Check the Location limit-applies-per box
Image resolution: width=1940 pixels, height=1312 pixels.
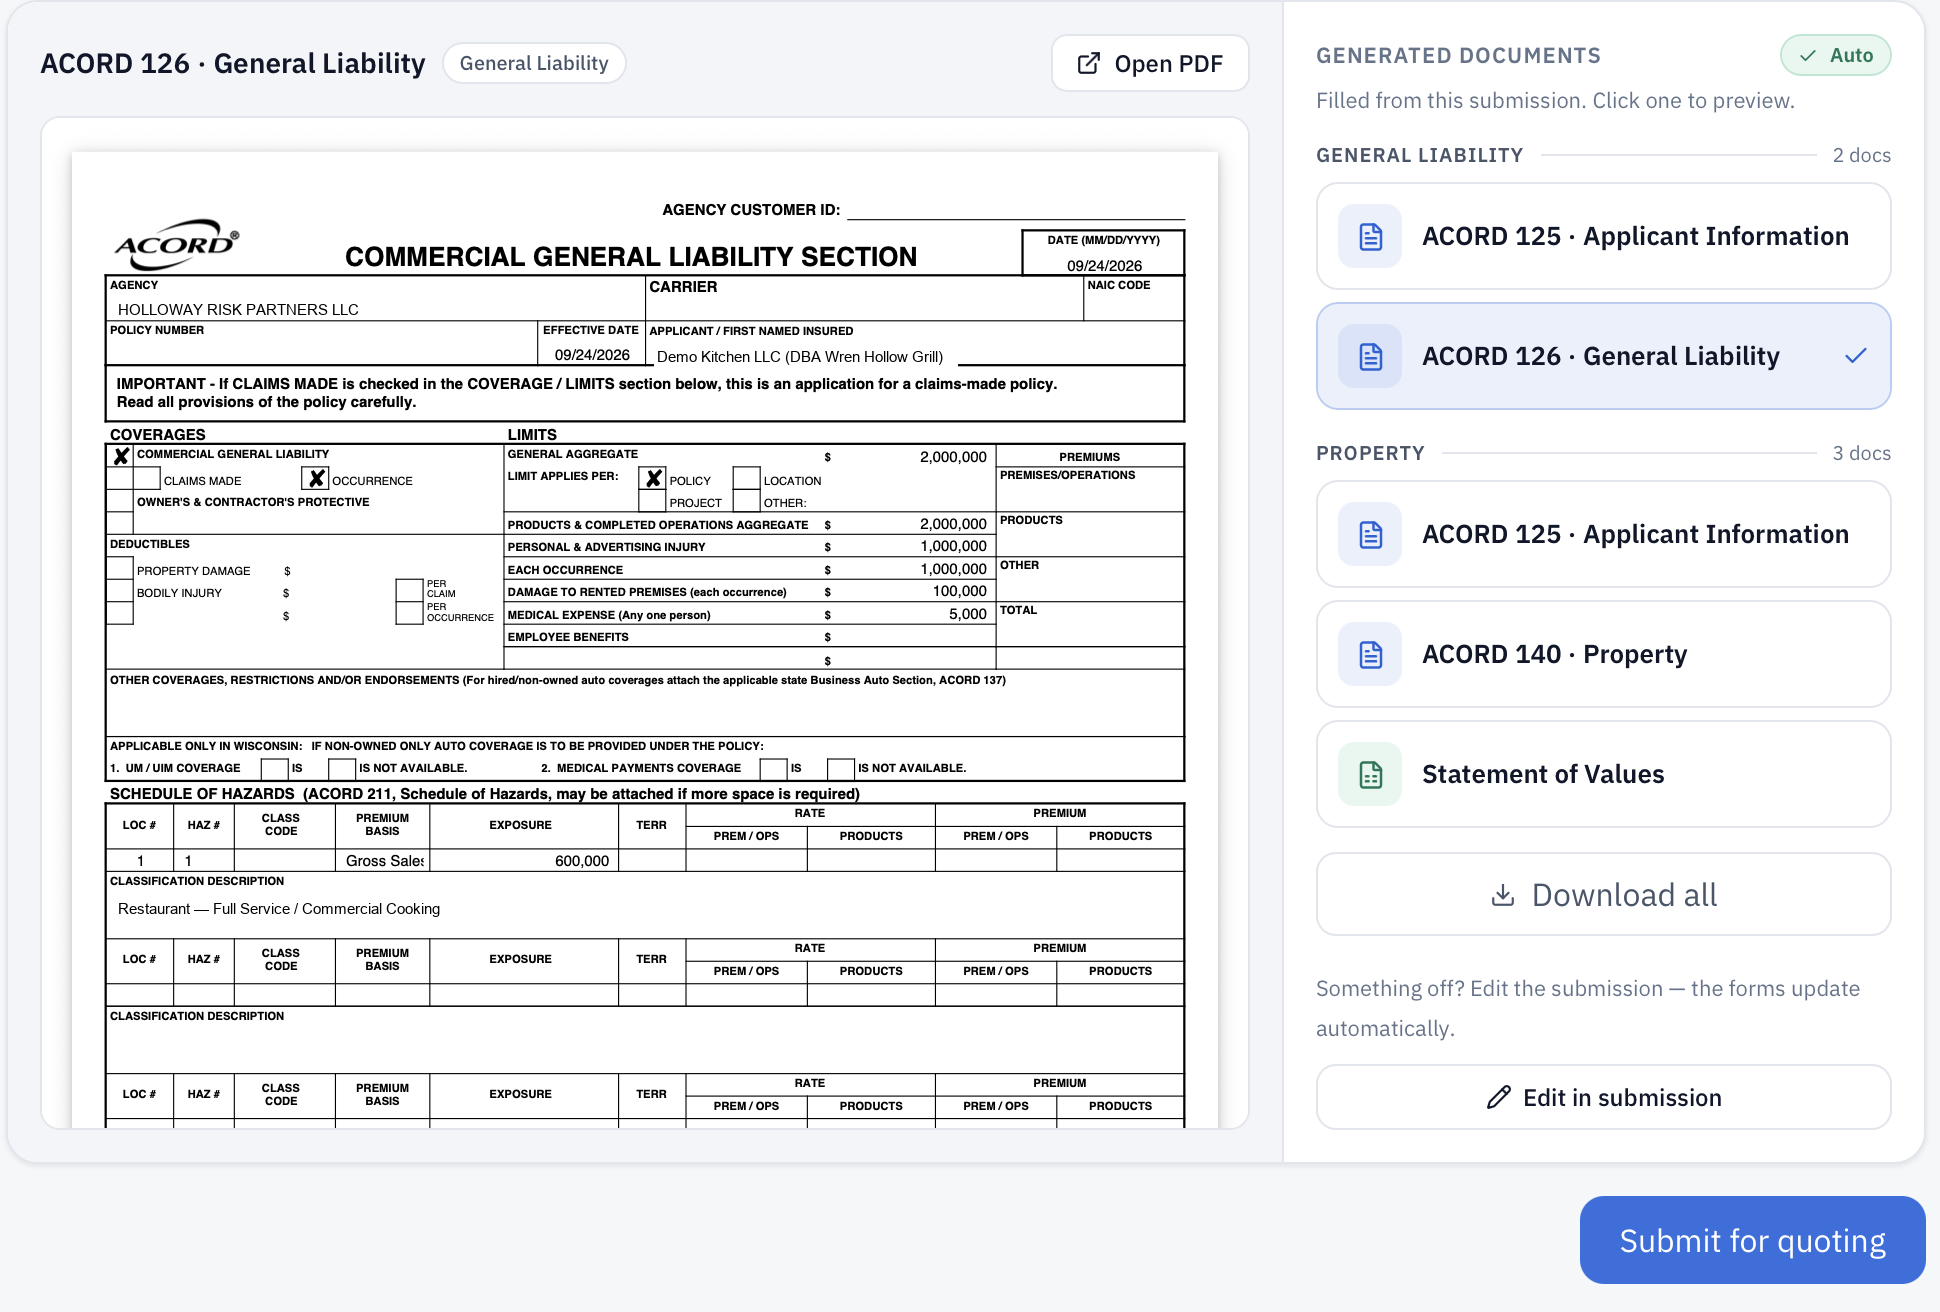747,479
